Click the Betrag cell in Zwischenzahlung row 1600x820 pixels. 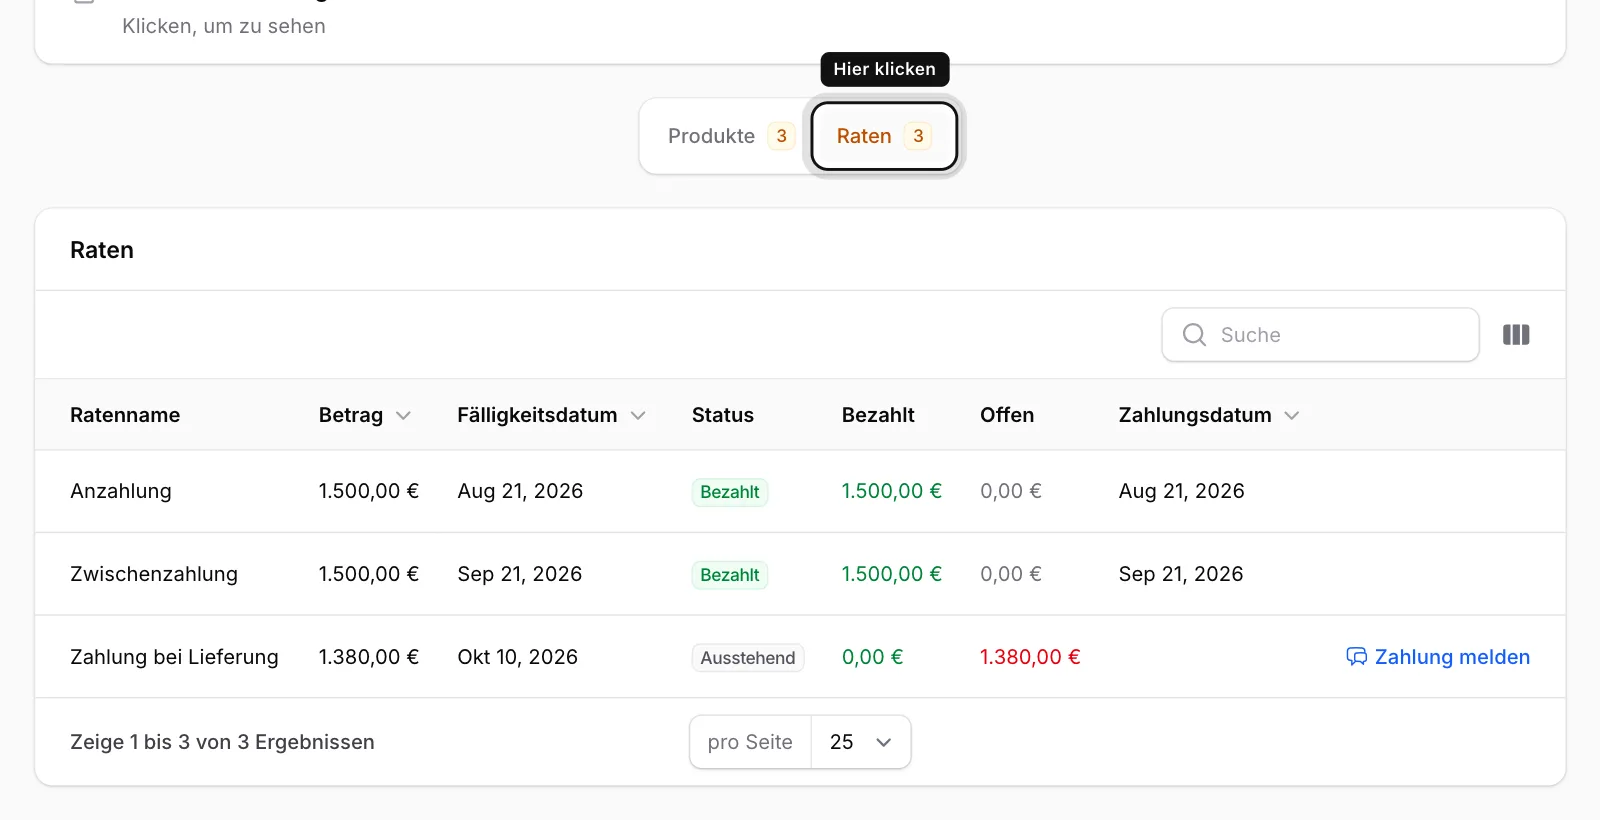[369, 574]
